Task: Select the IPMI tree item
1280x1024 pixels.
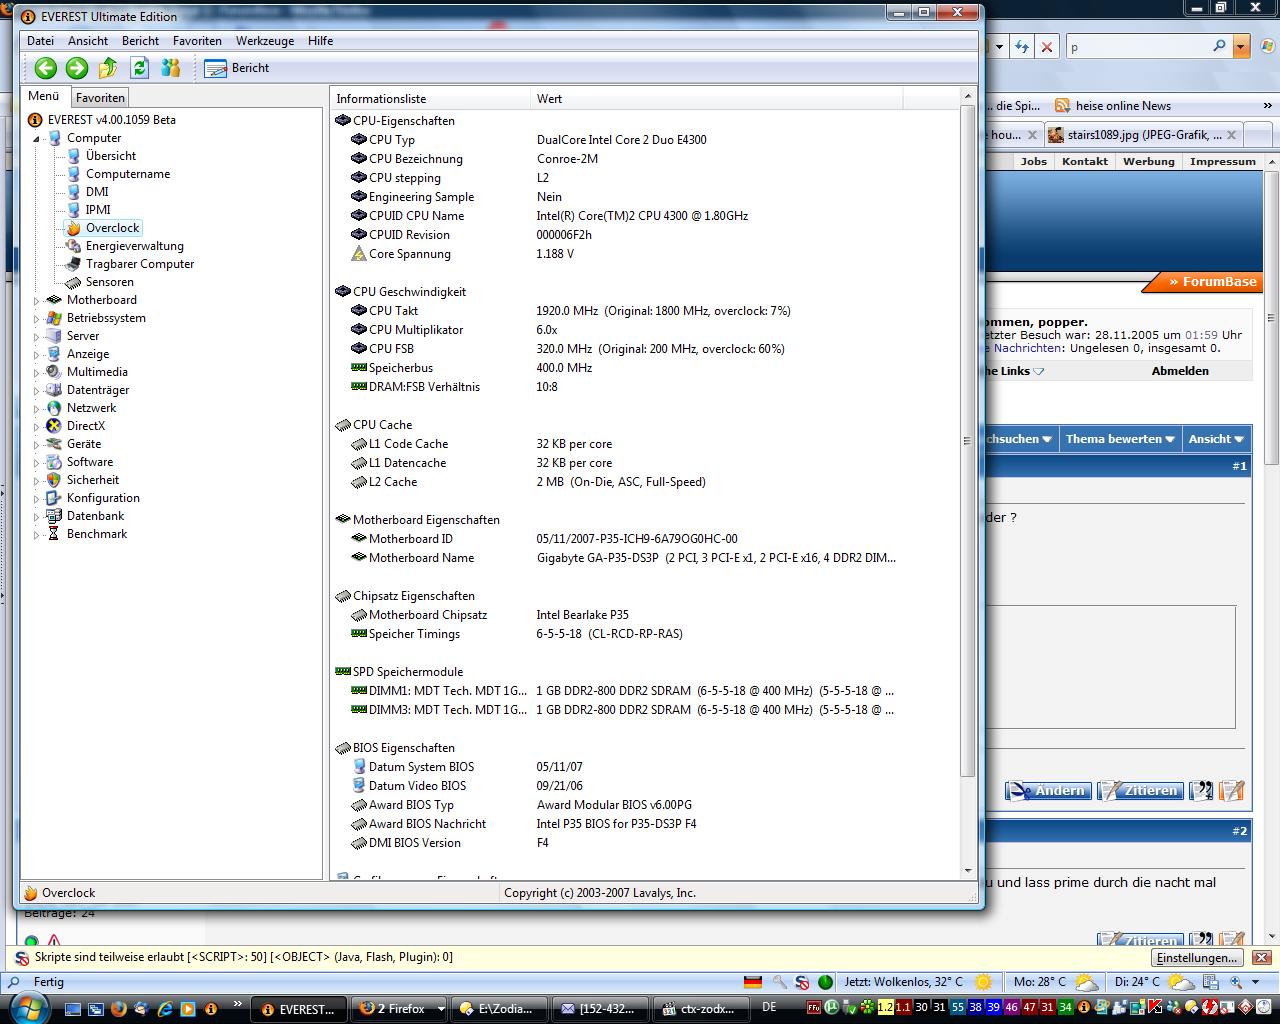Action: click(98, 210)
